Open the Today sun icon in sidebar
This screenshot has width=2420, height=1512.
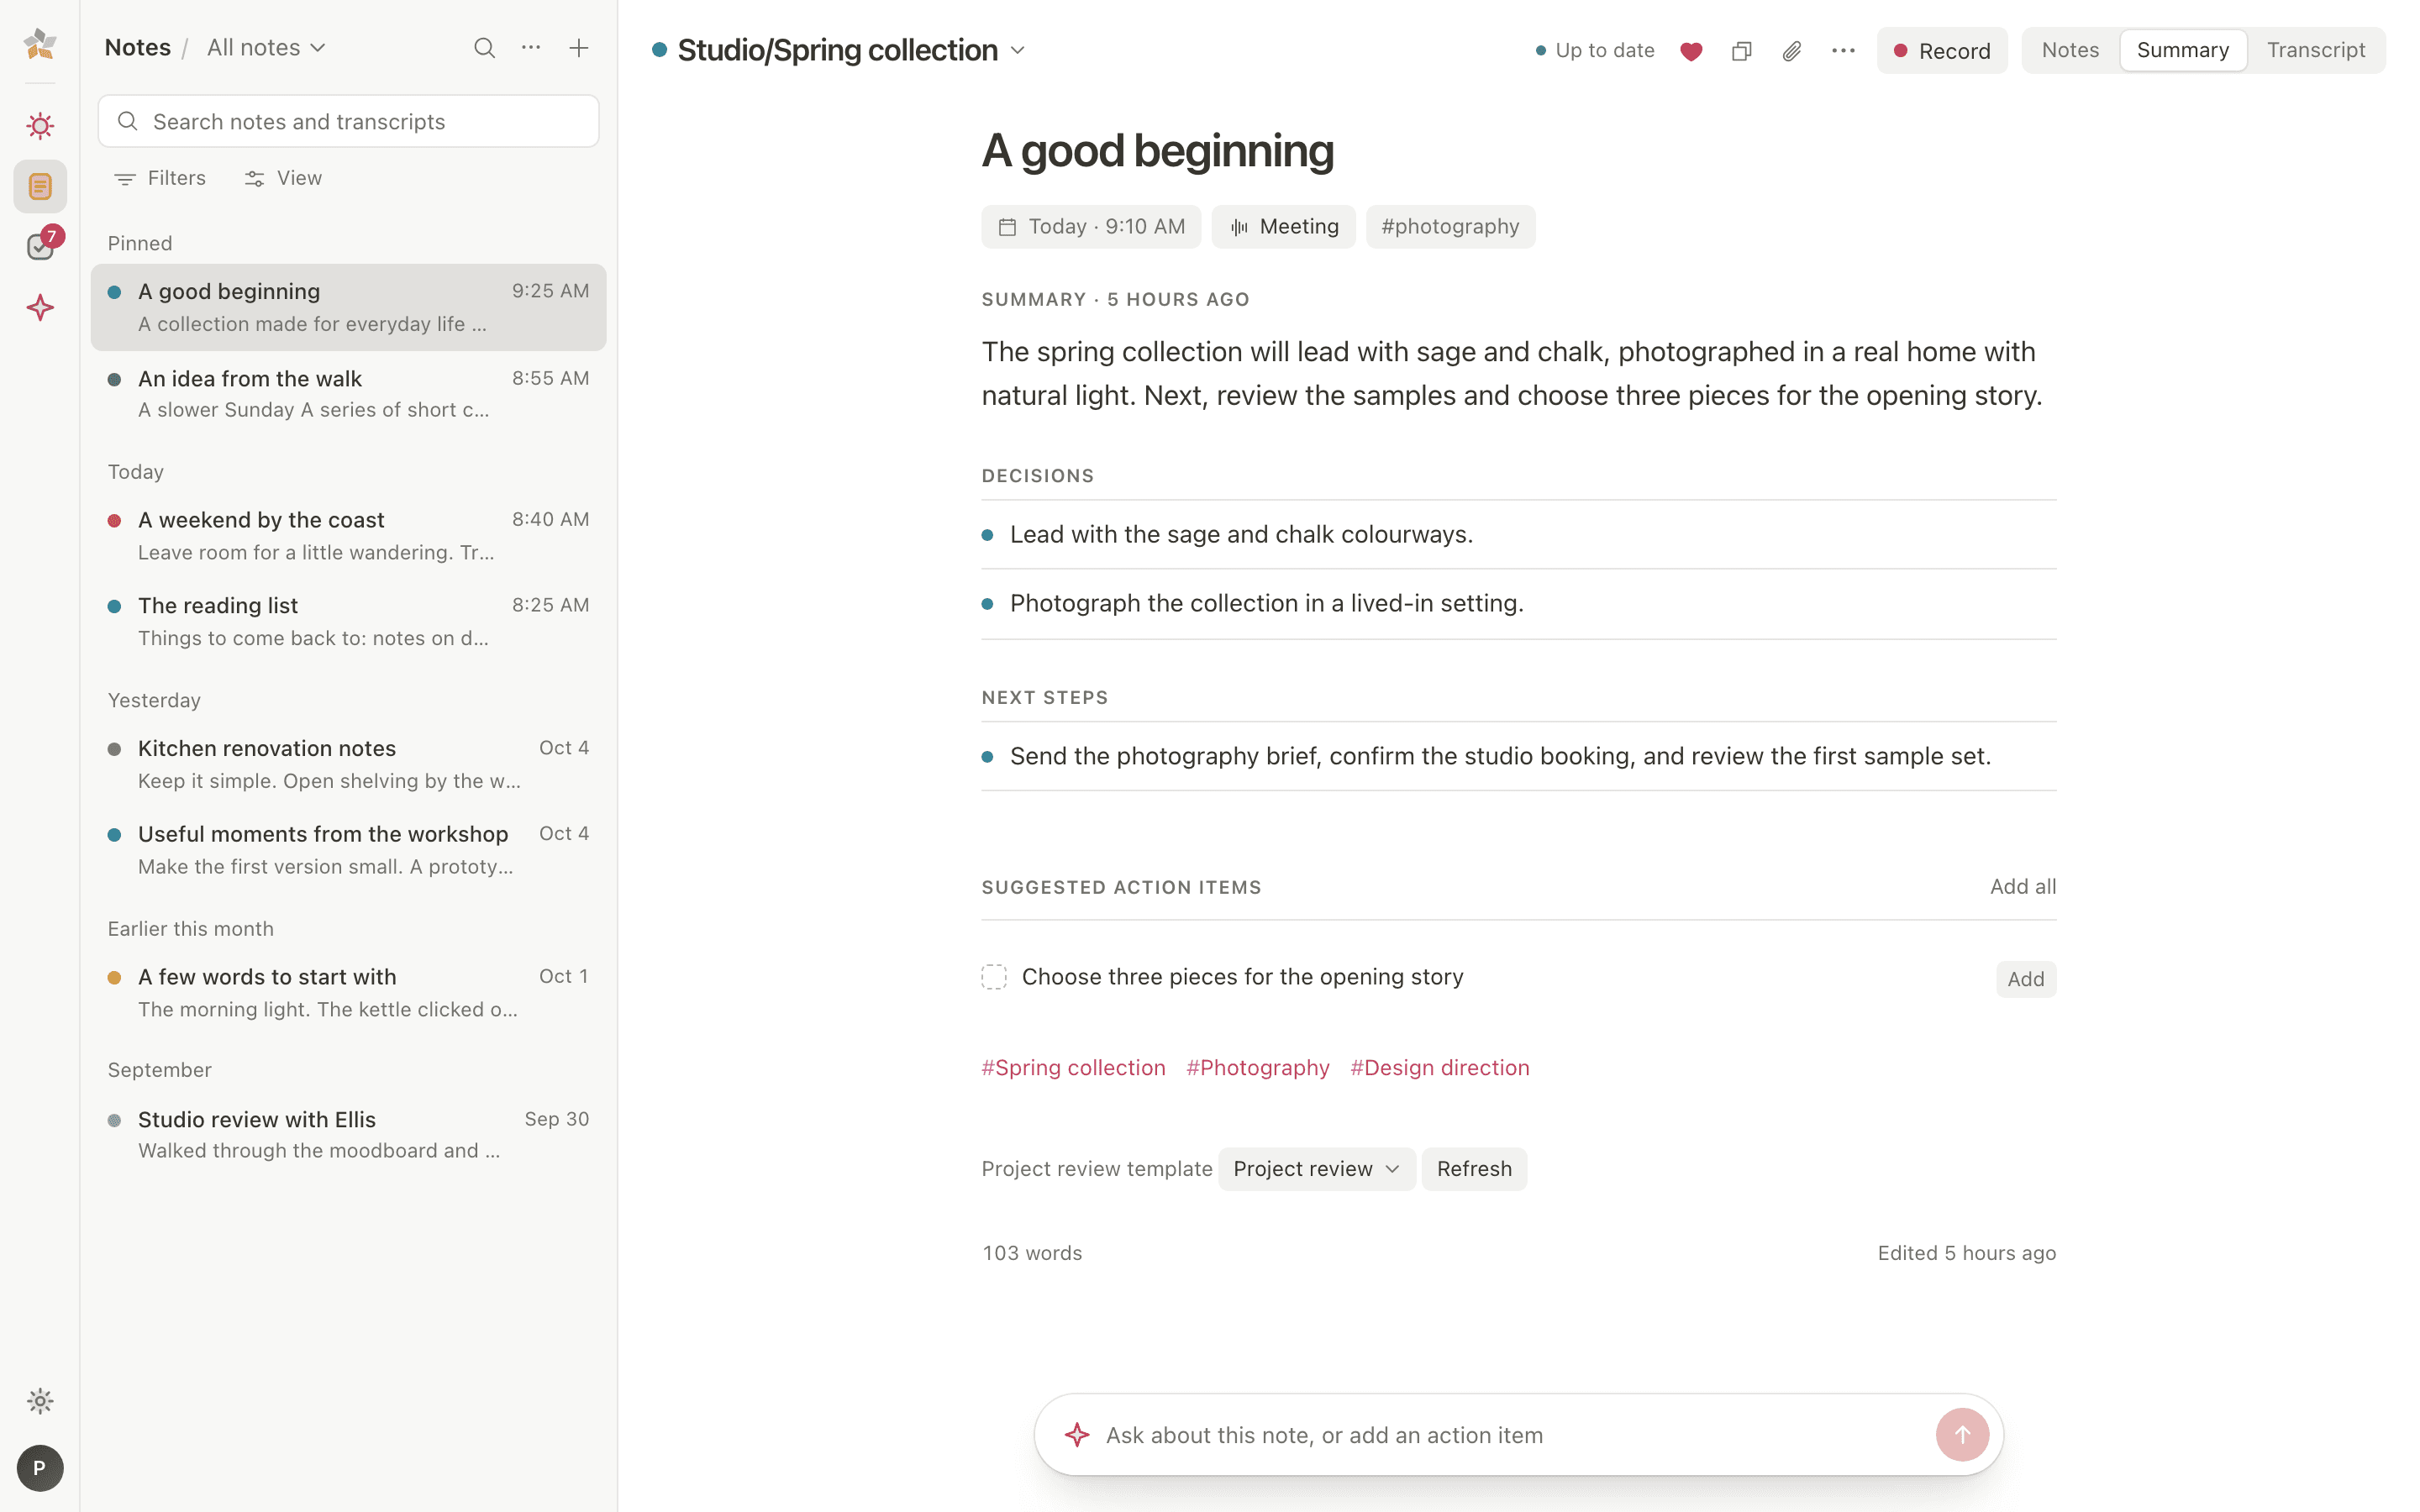(x=40, y=125)
